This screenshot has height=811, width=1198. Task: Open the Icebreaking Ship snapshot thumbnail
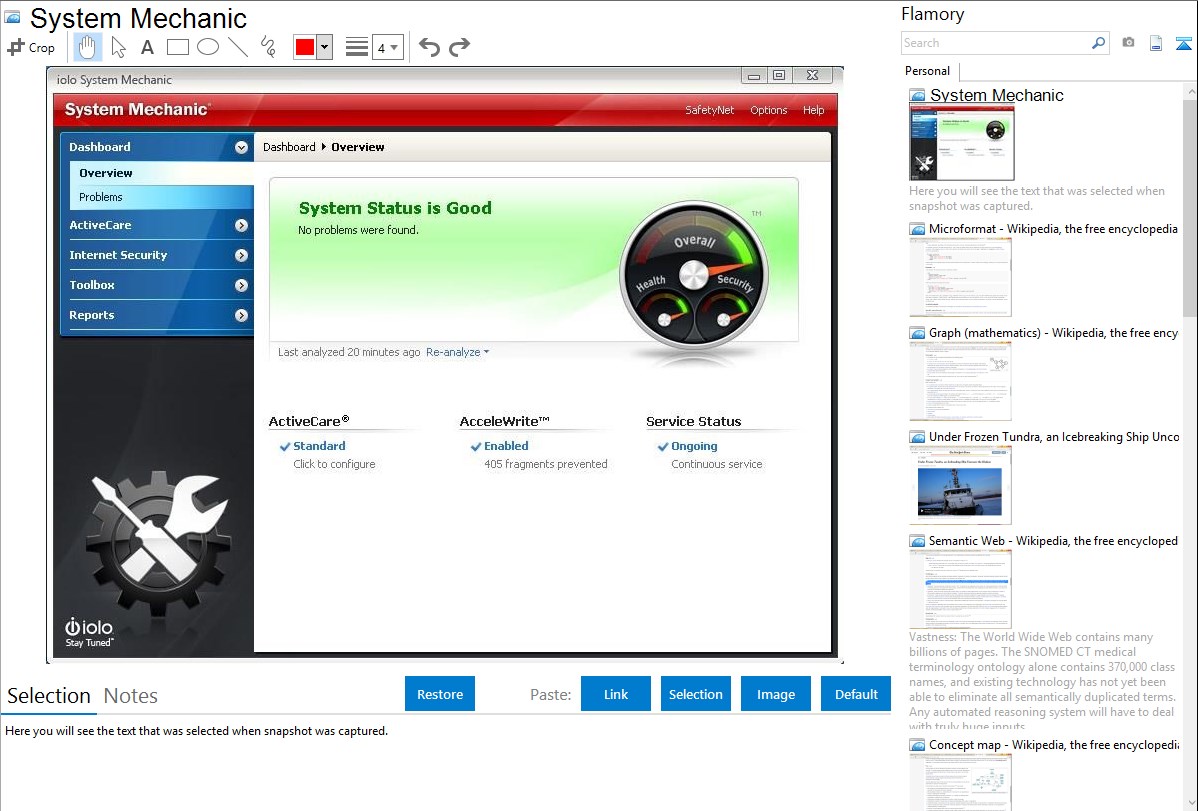pos(960,485)
